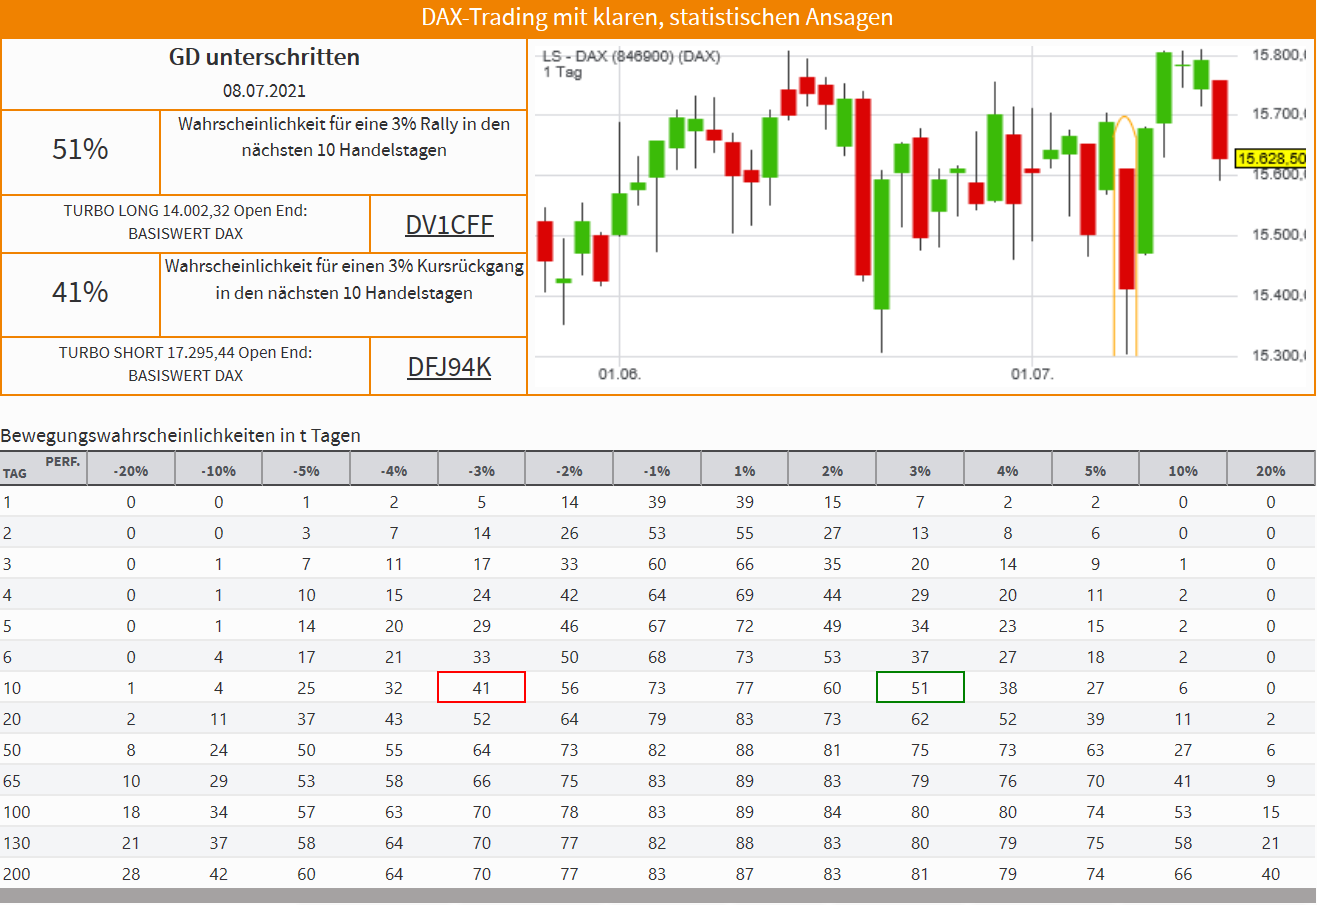This screenshot has height=905, width=1317.
Task: Click the 01.06. date axis label
Action: pos(619,374)
